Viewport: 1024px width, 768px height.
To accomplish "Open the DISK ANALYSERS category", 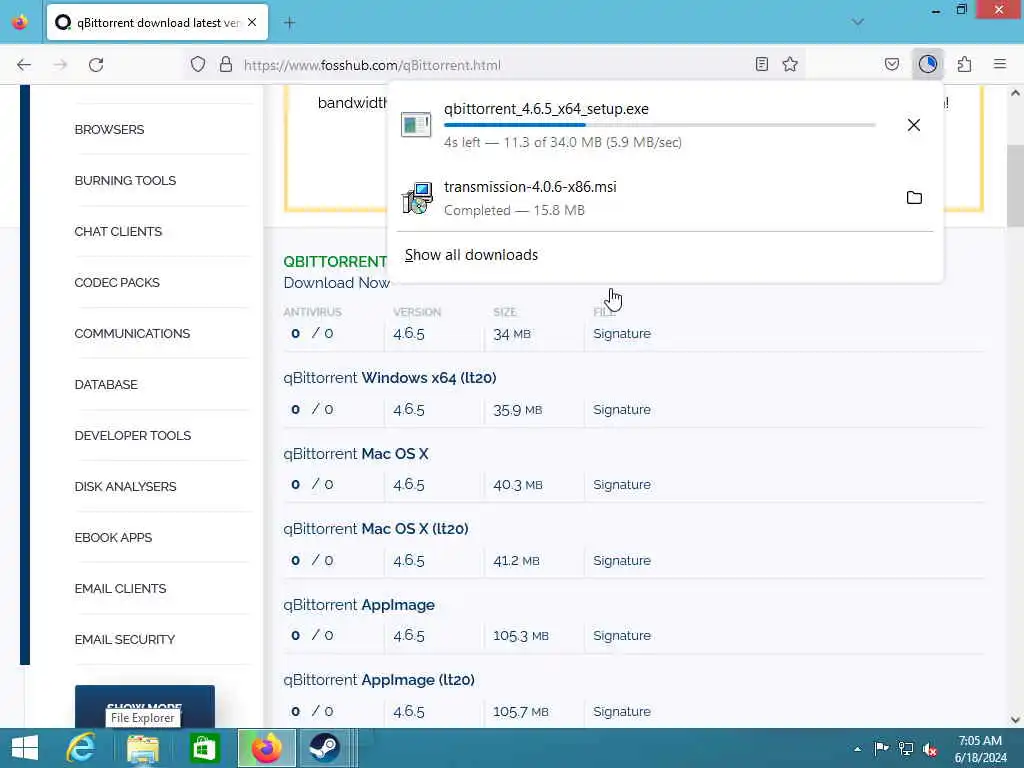I will tap(125, 486).
